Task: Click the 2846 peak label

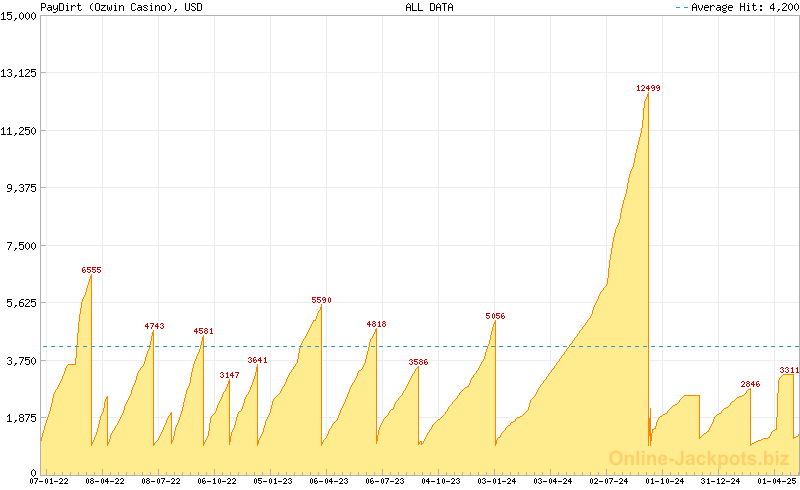Action: pyautogui.click(x=750, y=384)
